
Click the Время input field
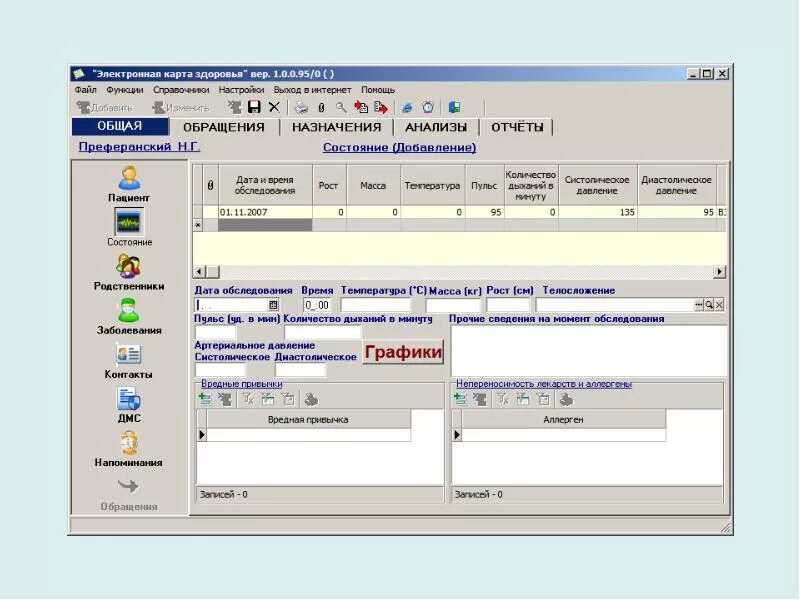pyautogui.click(x=317, y=305)
